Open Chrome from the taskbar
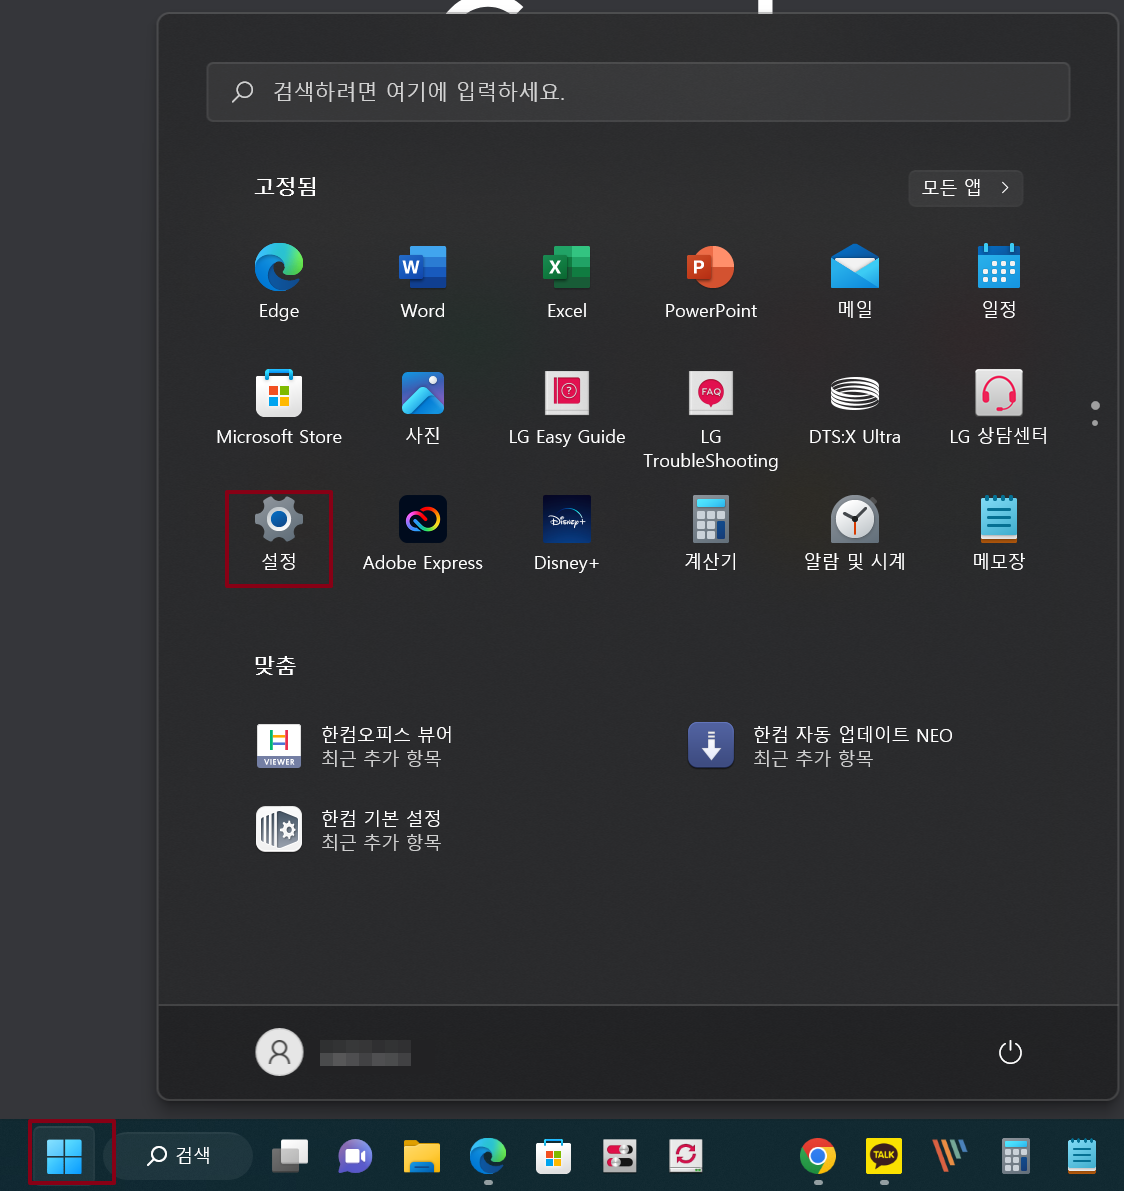Screen dimensions: 1124x1191 point(817,1155)
